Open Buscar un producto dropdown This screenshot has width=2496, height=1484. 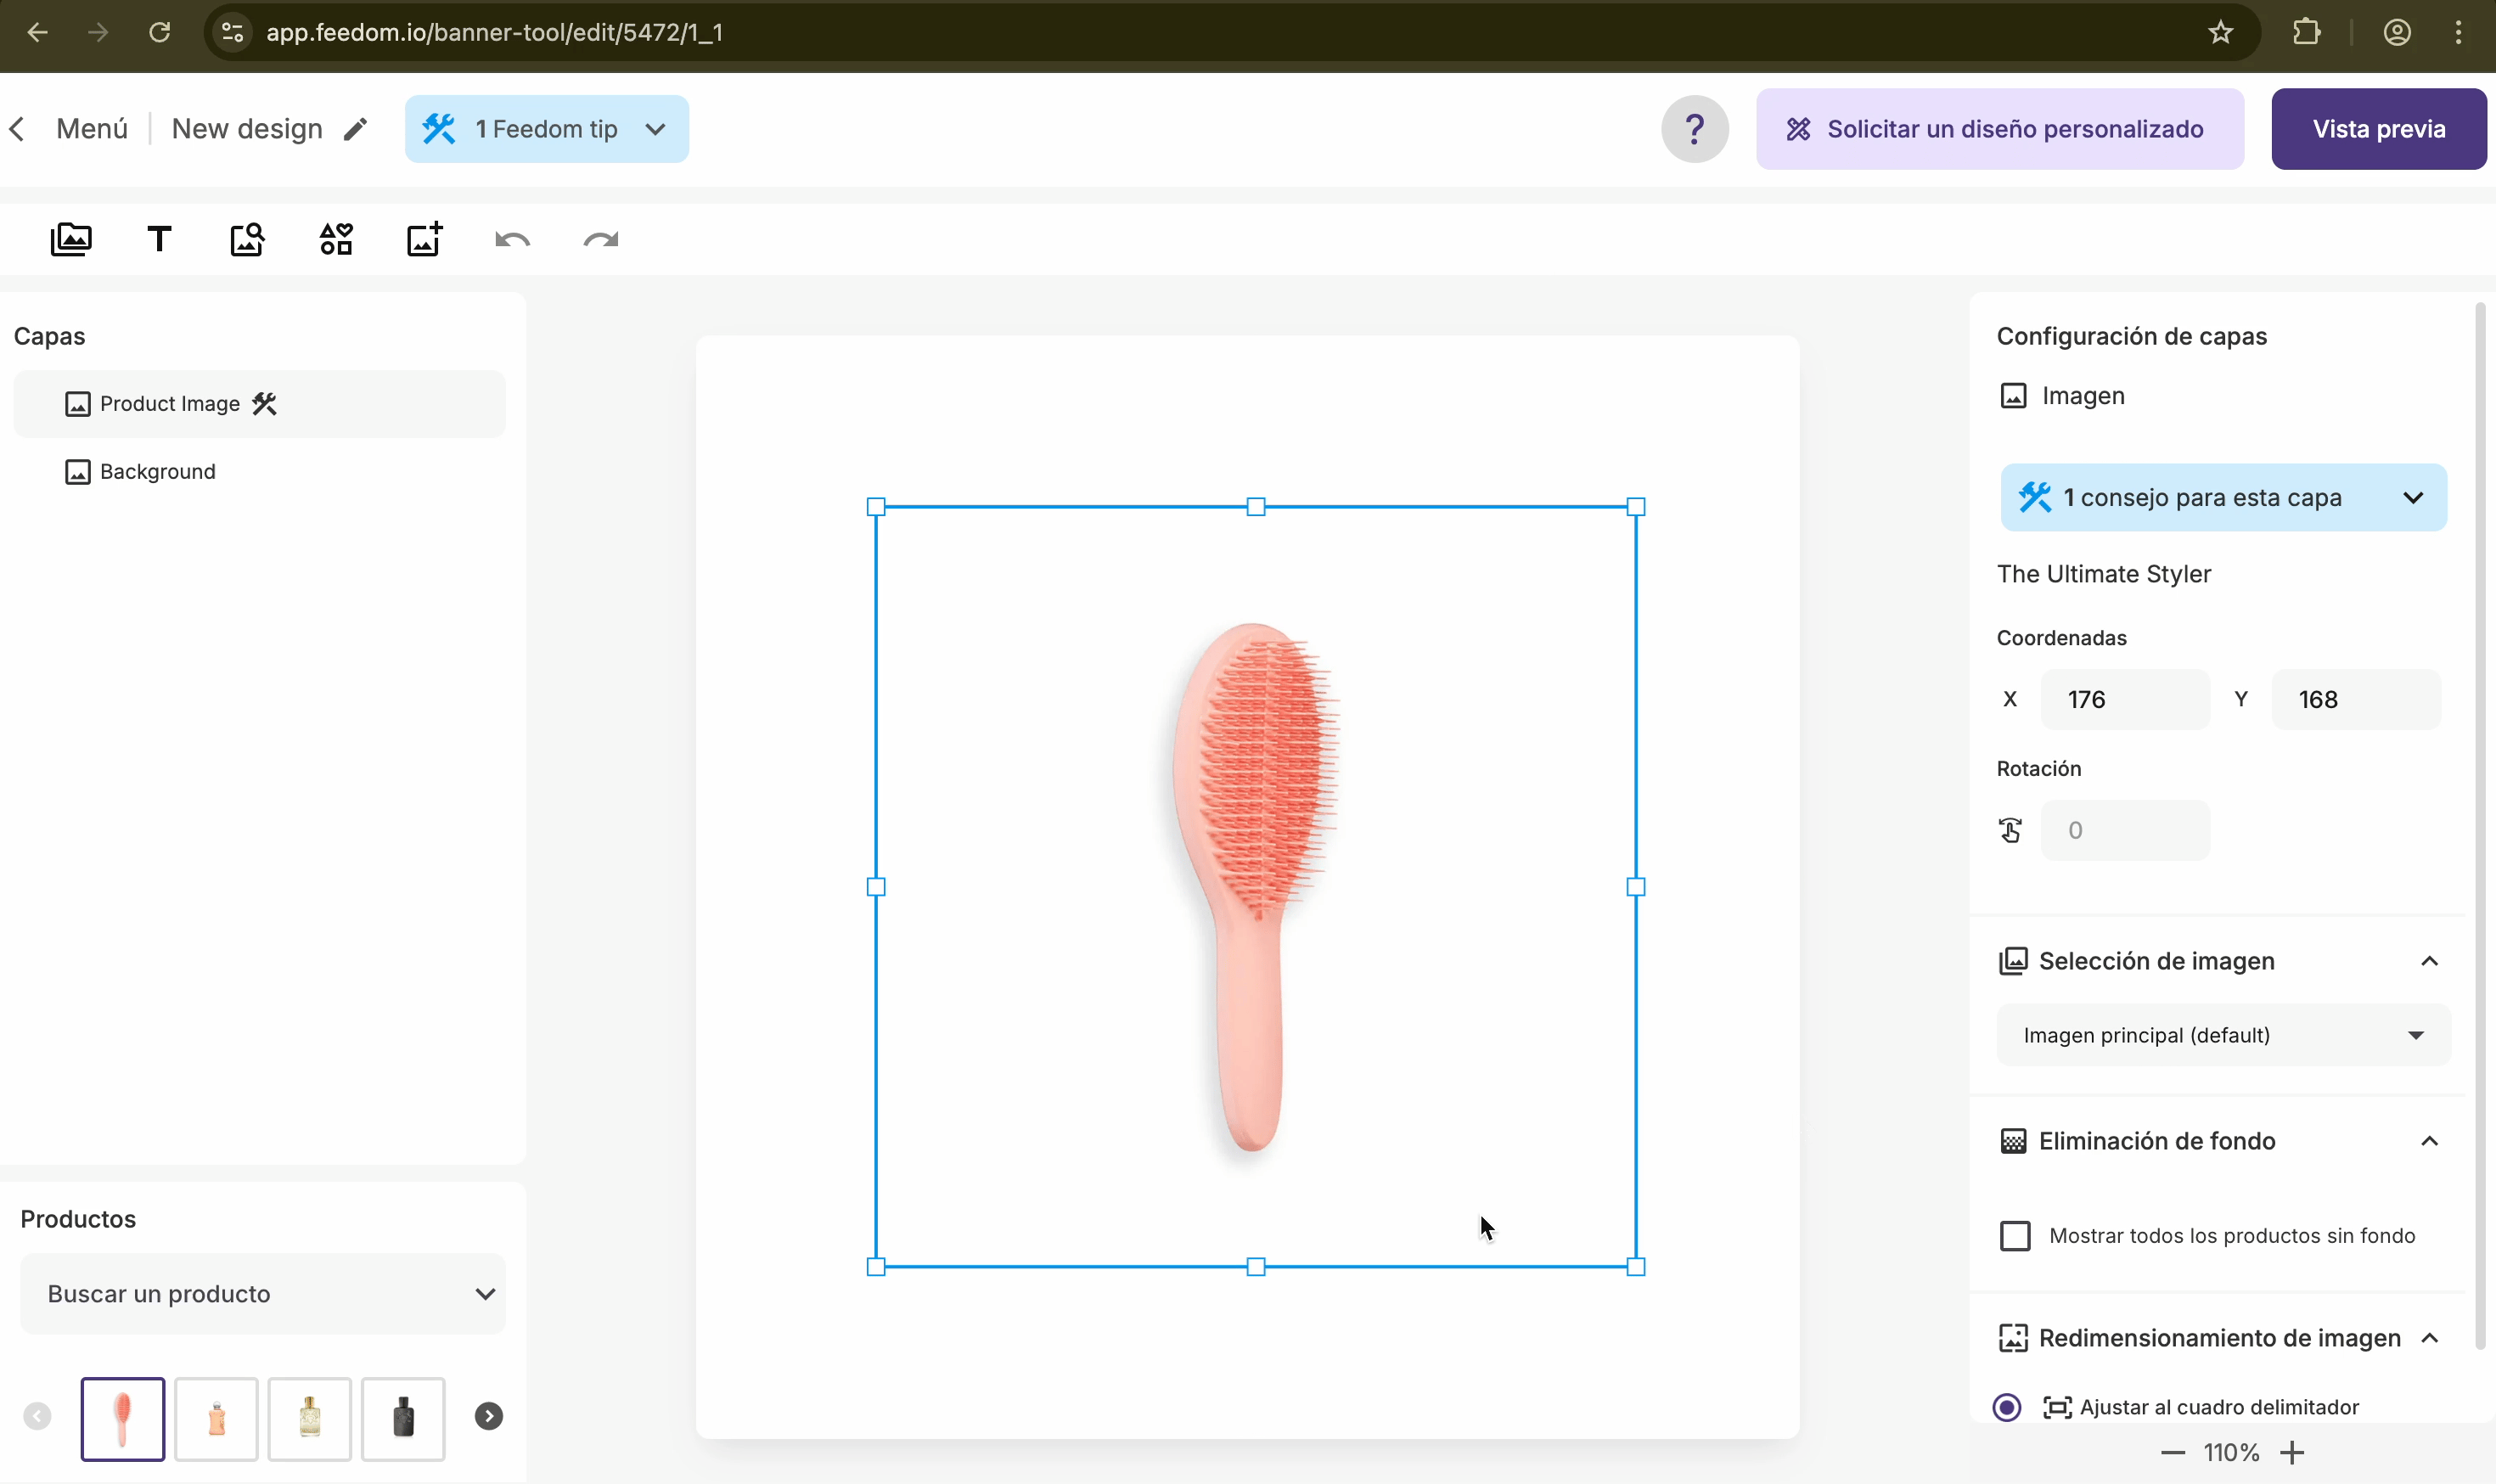pos(262,1294)
